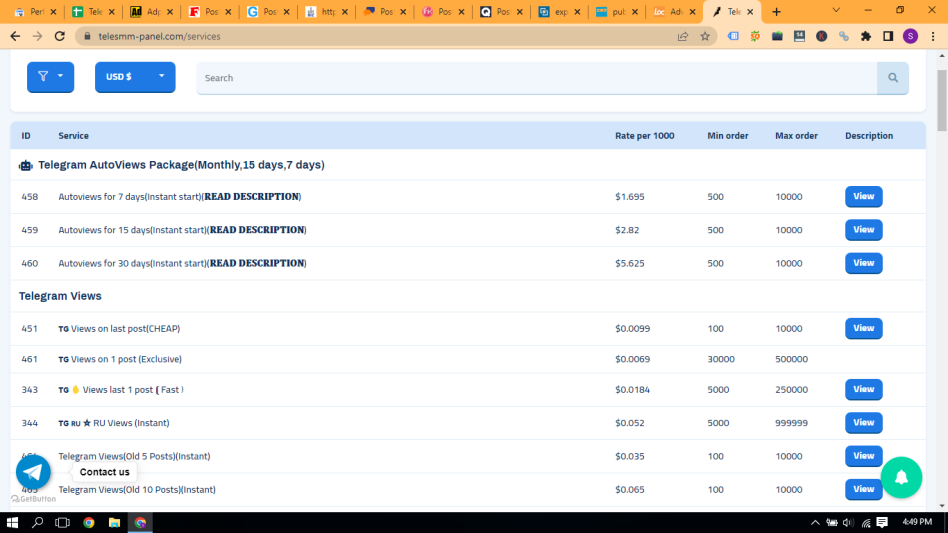Click the Min order column header
948x533 pixels.
pos(728,136)
